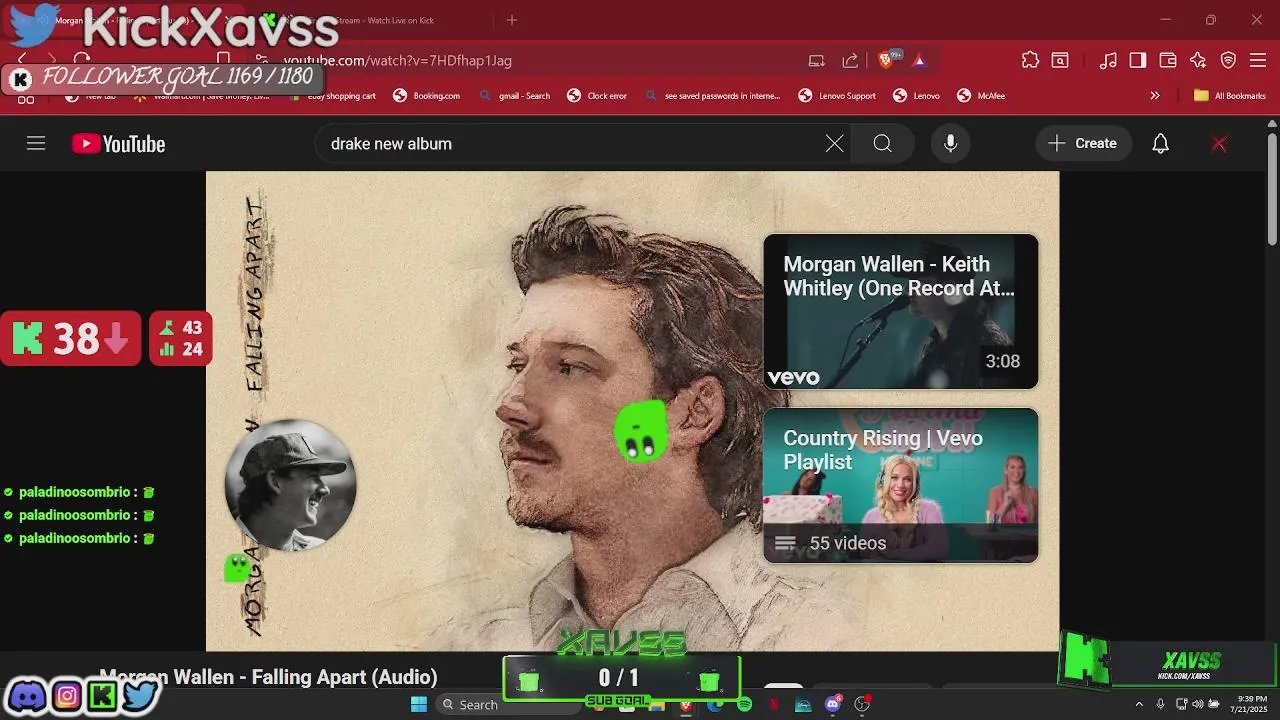
Task: Click the Create button
Action: 1083,144
